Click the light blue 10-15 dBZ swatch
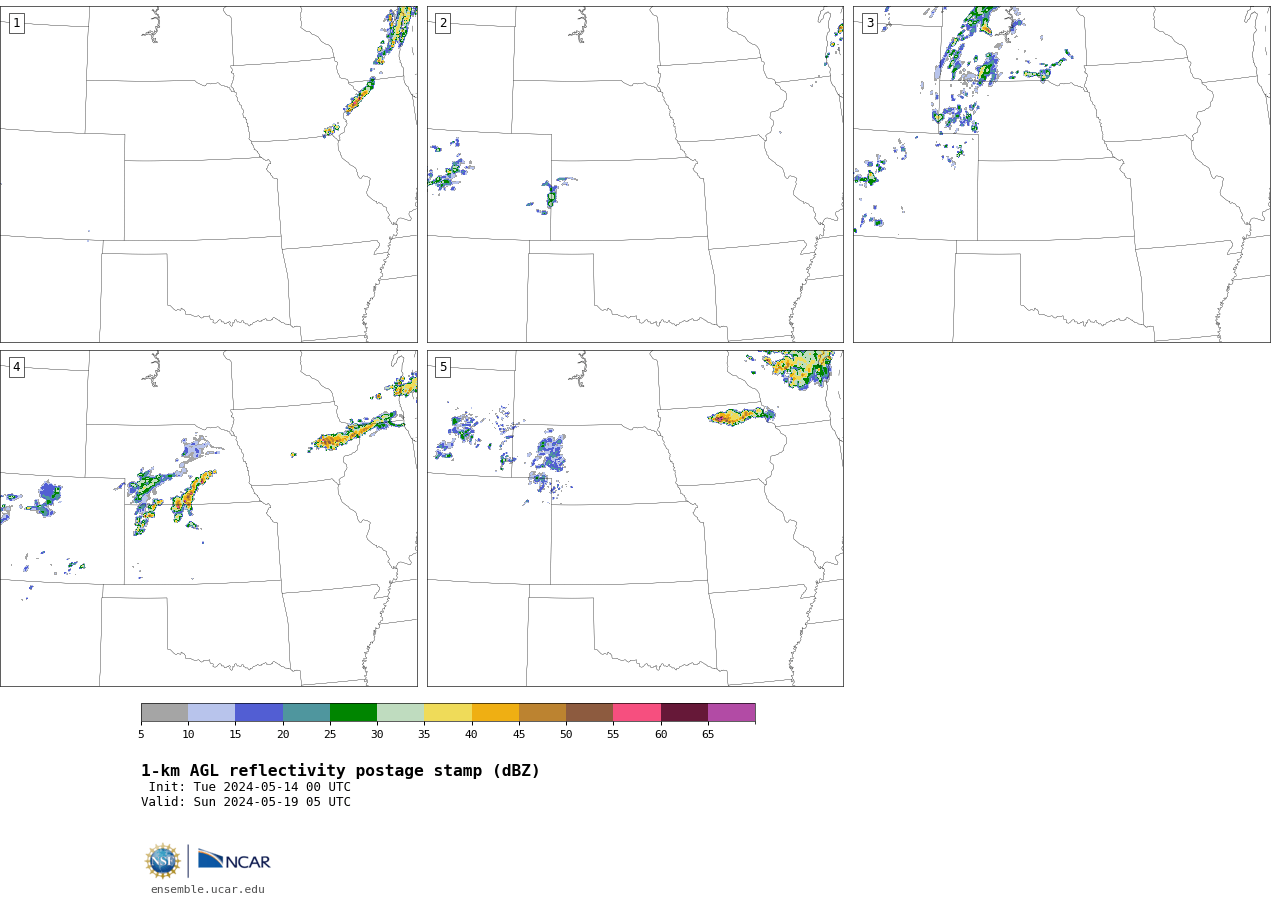 pyautogui.click(x=211, y=712)
